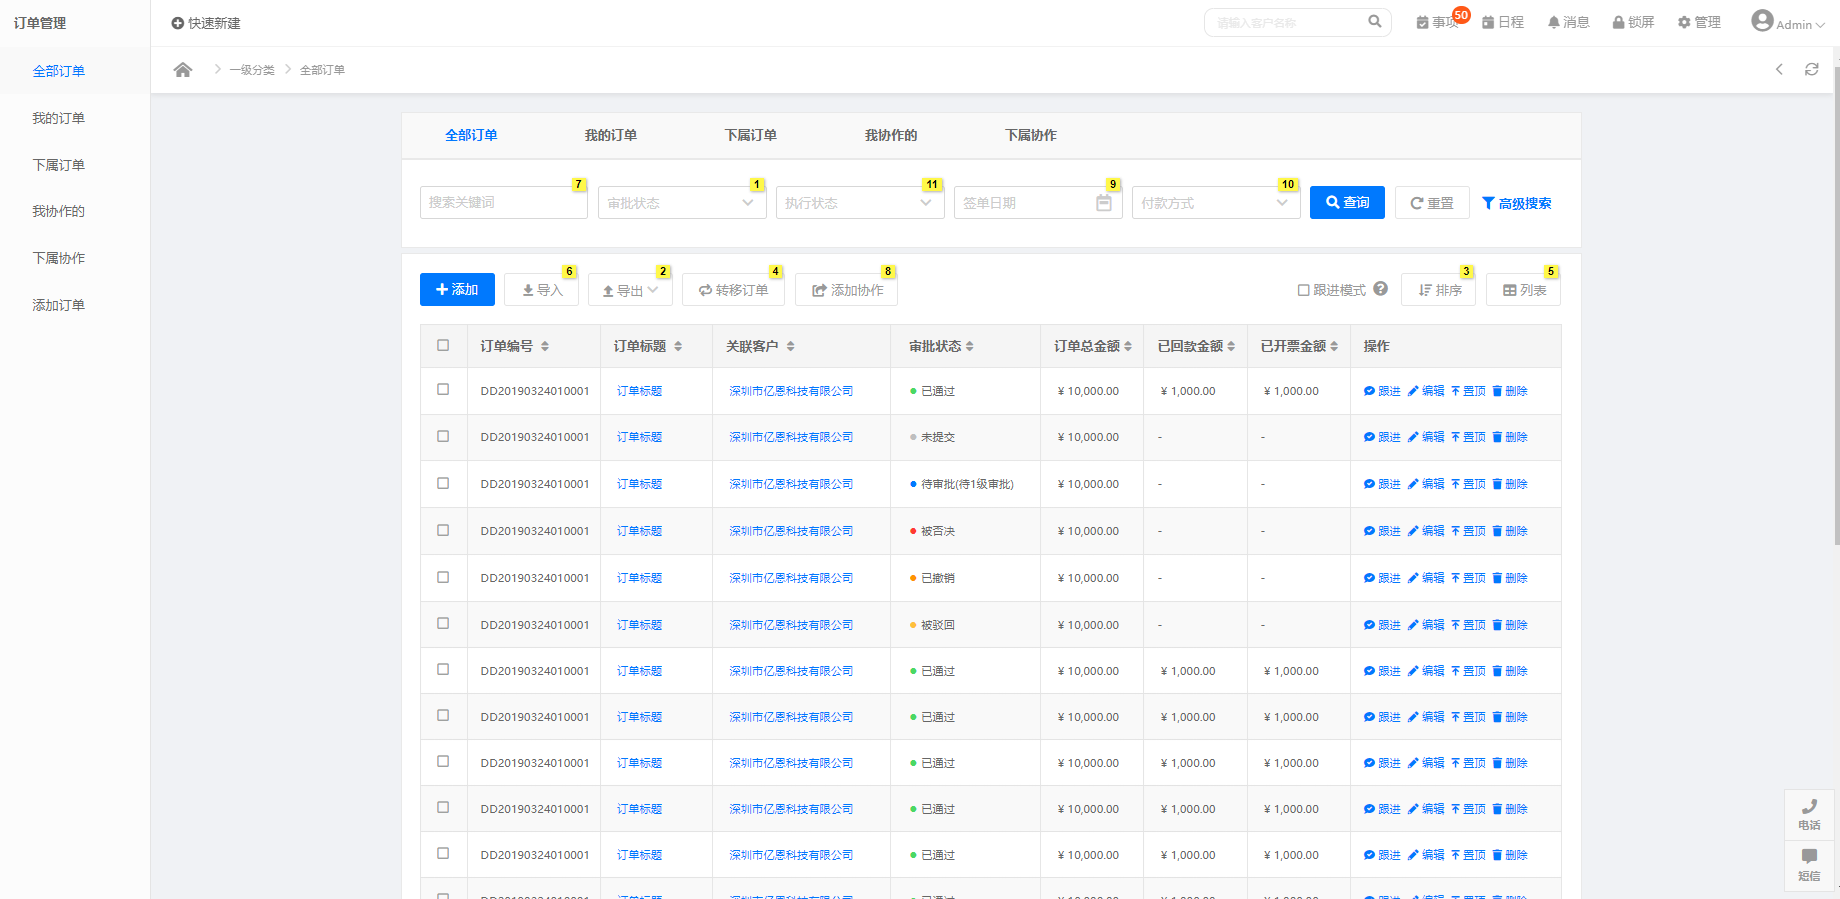Sort by 订单总金额 column arrows
The image size is (1840, 899).
click(x=1128, y=346)
